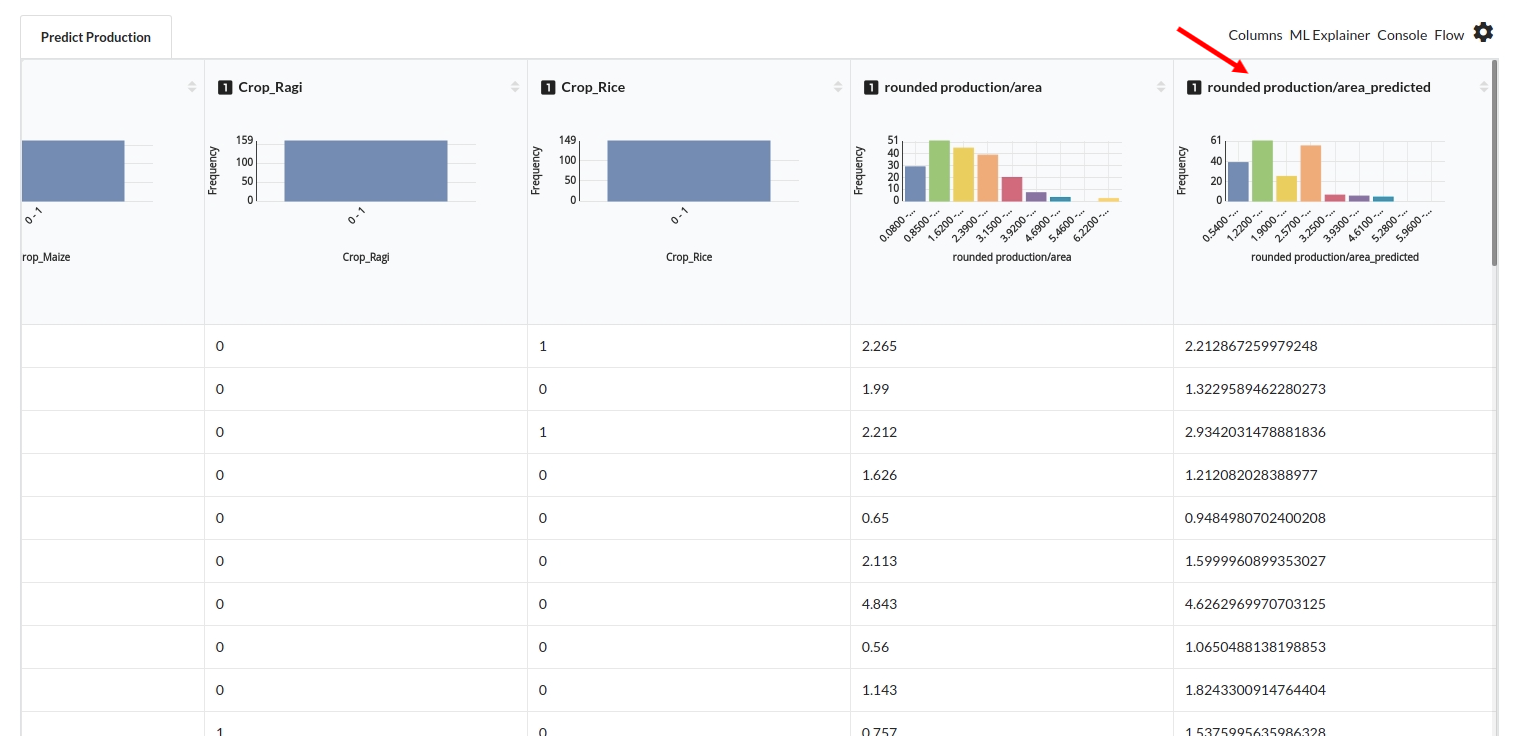1528x736 pixels.
Task: Click the rounded production/area_predicted type icon
Action: (x=1194, y=88)
